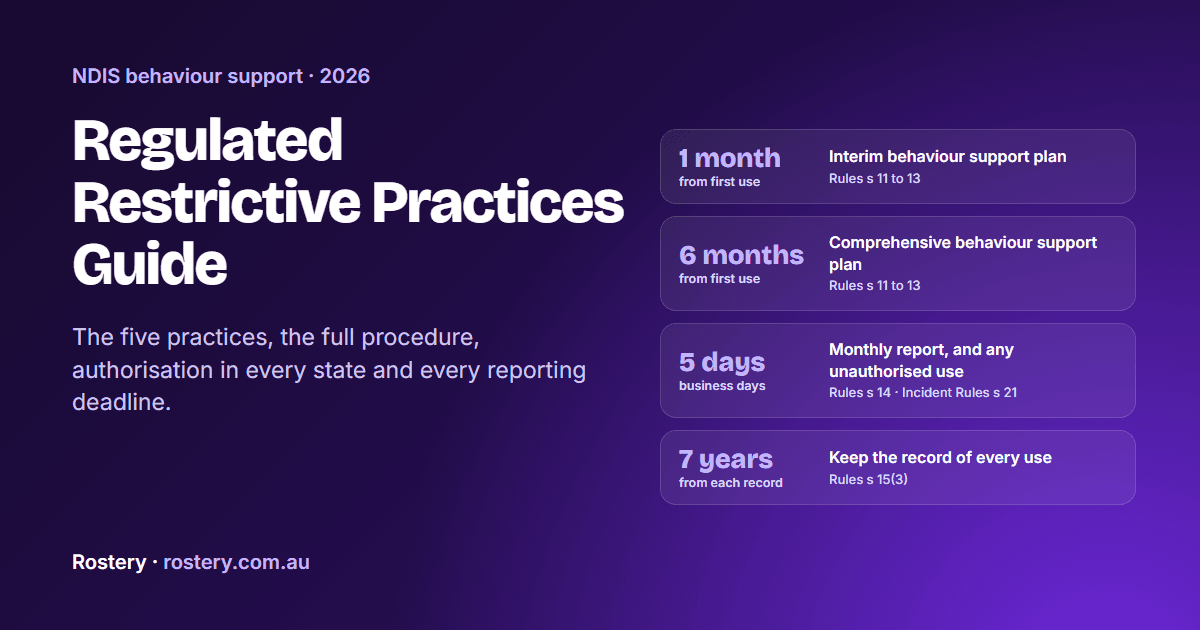Click the 'Regulated Restrictive Practices Guide' title

[x=348, y=203]
